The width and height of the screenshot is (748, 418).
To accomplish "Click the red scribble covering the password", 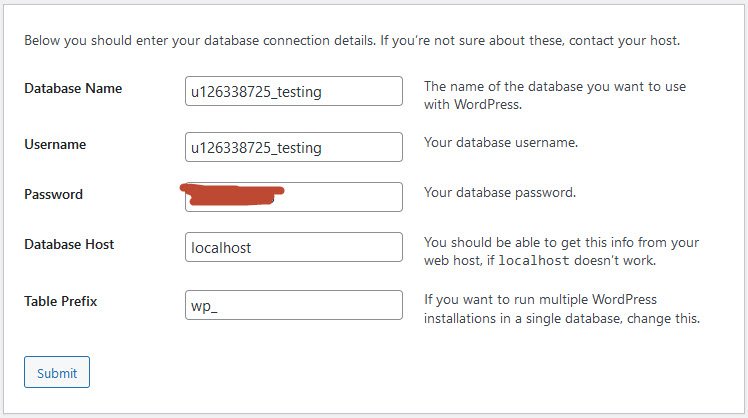I will click(232, 195).
